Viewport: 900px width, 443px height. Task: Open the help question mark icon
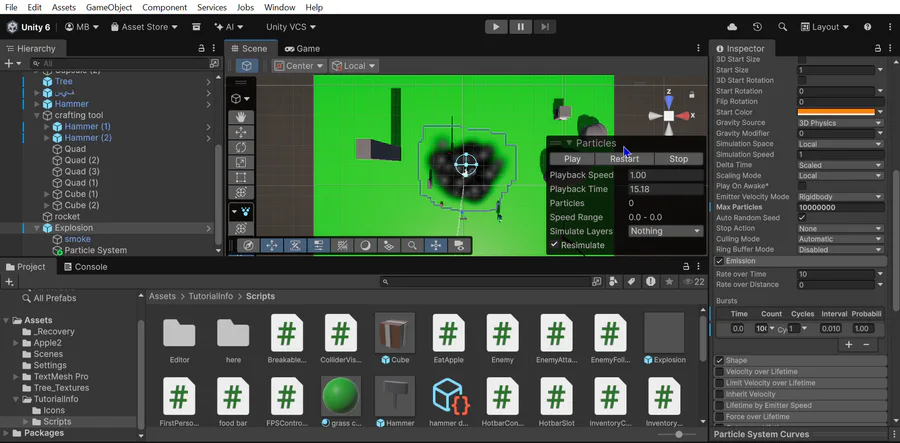pos(867,27)
